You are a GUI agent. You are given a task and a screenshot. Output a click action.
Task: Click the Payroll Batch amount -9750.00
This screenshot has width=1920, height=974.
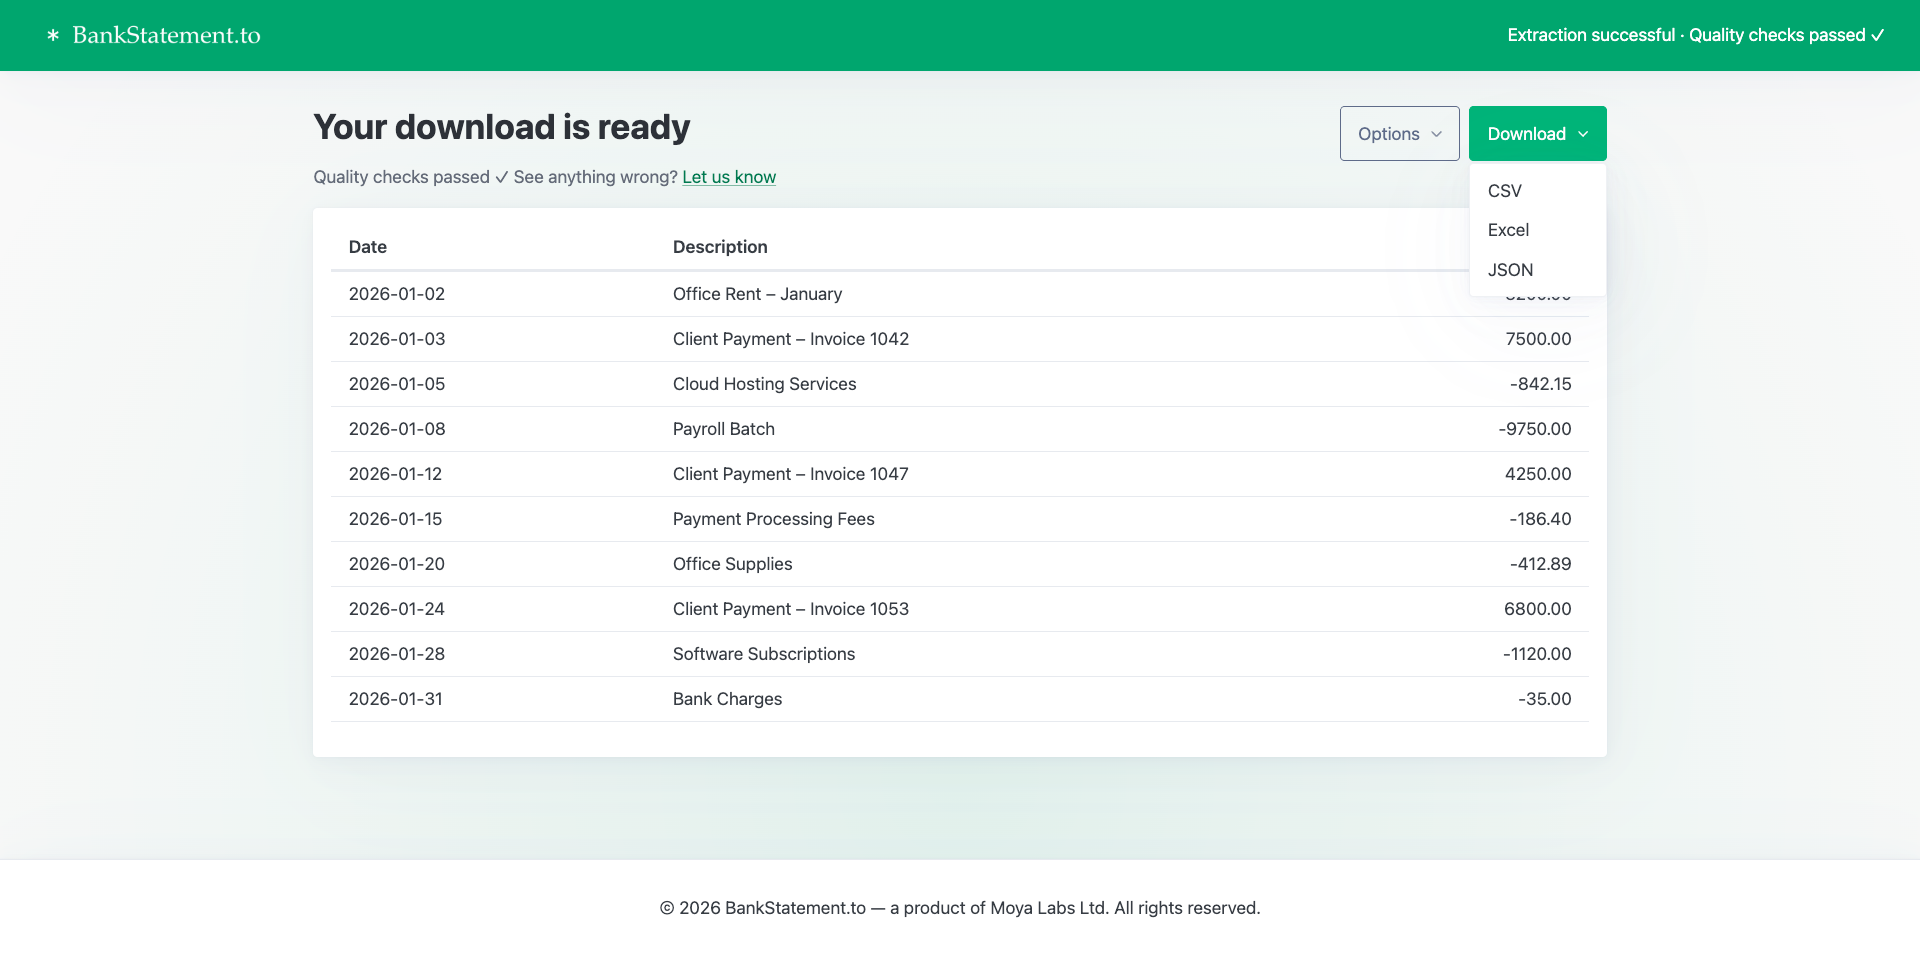pyautogui.click(x=1534, y=429)
